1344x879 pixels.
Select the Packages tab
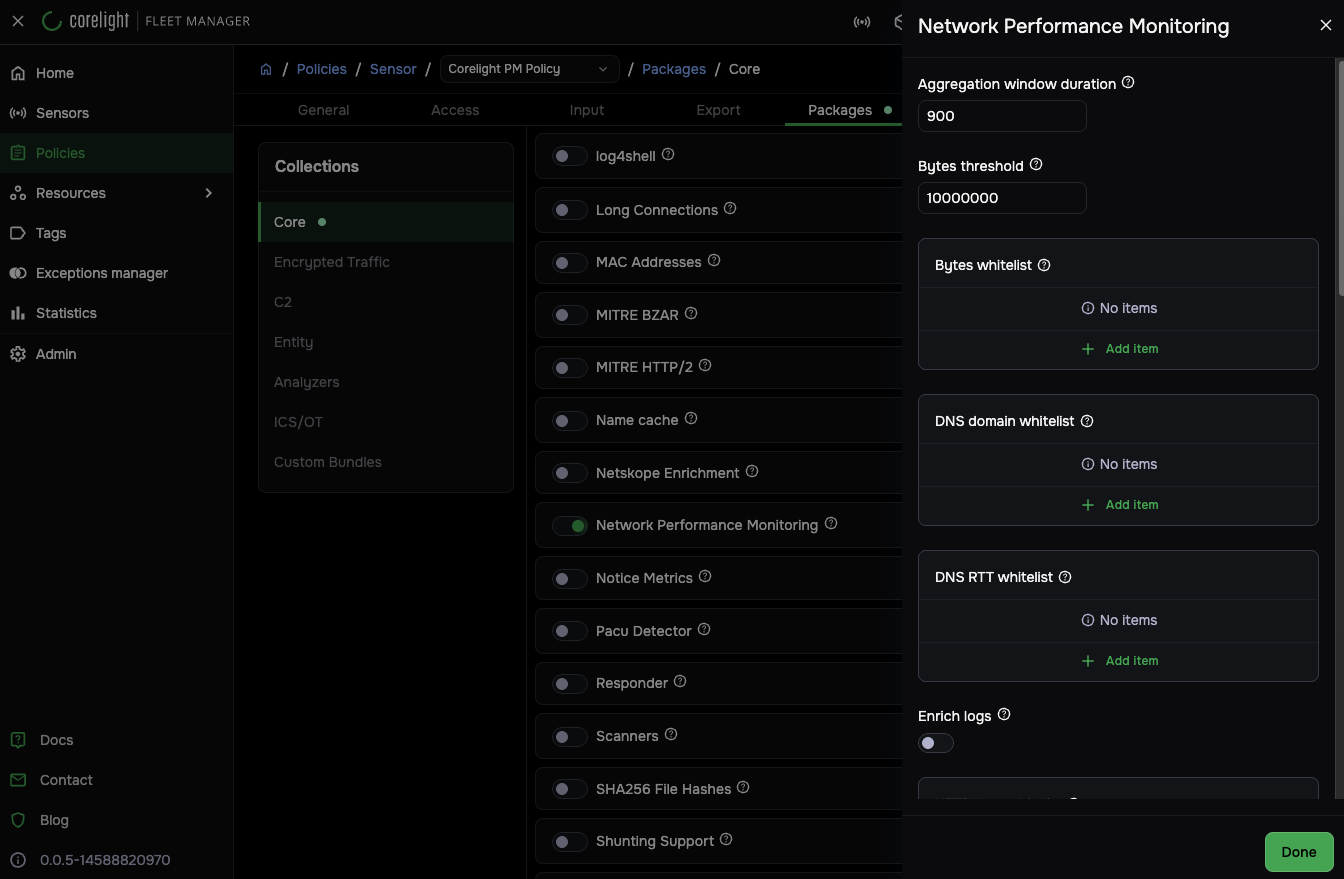pos(840,110)
